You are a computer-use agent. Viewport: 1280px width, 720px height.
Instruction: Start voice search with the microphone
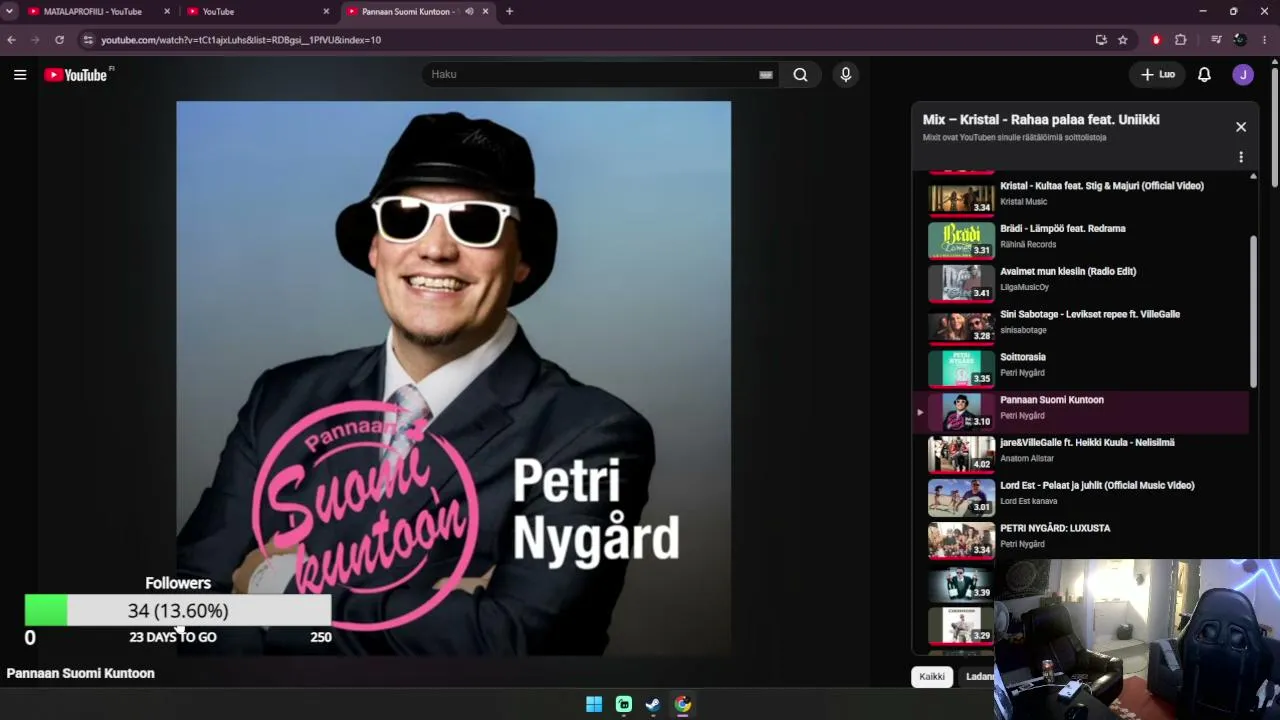click(846, 75)
